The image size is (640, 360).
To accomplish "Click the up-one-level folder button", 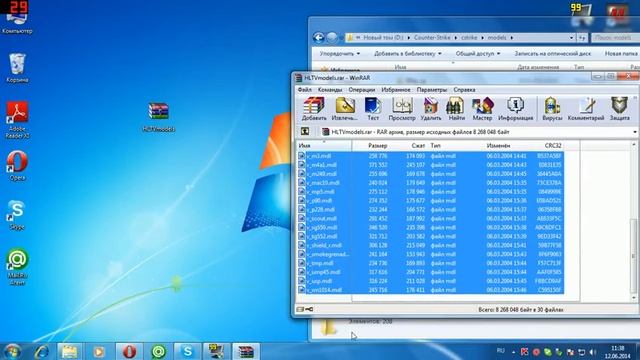I will click(305, 131).
